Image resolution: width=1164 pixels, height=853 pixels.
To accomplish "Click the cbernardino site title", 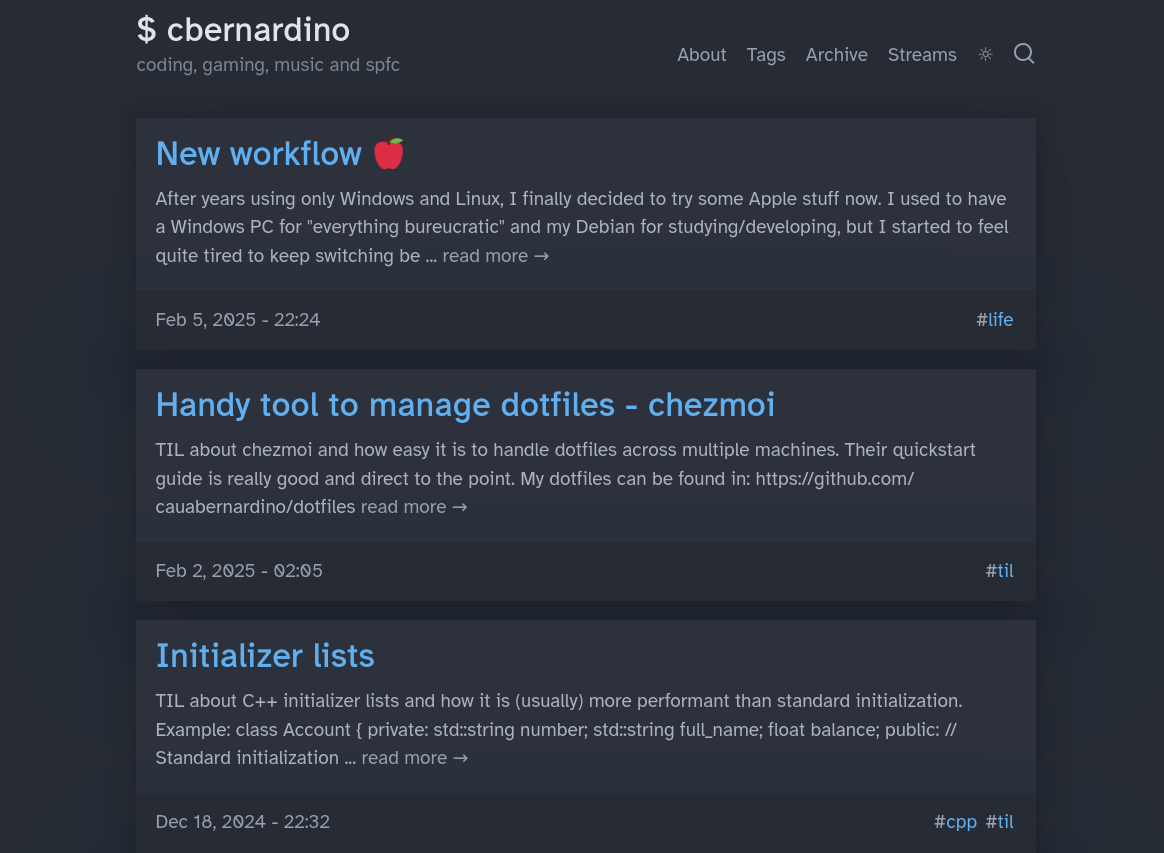I will click(243, 30).
